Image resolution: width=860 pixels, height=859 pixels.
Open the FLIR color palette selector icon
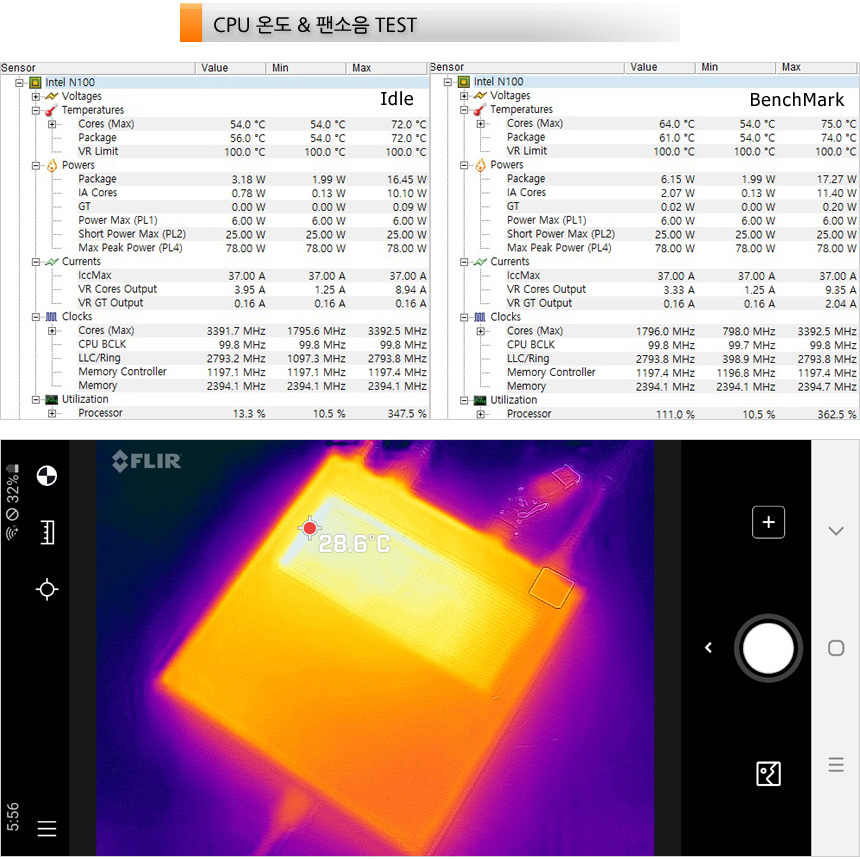coord(47,476)
